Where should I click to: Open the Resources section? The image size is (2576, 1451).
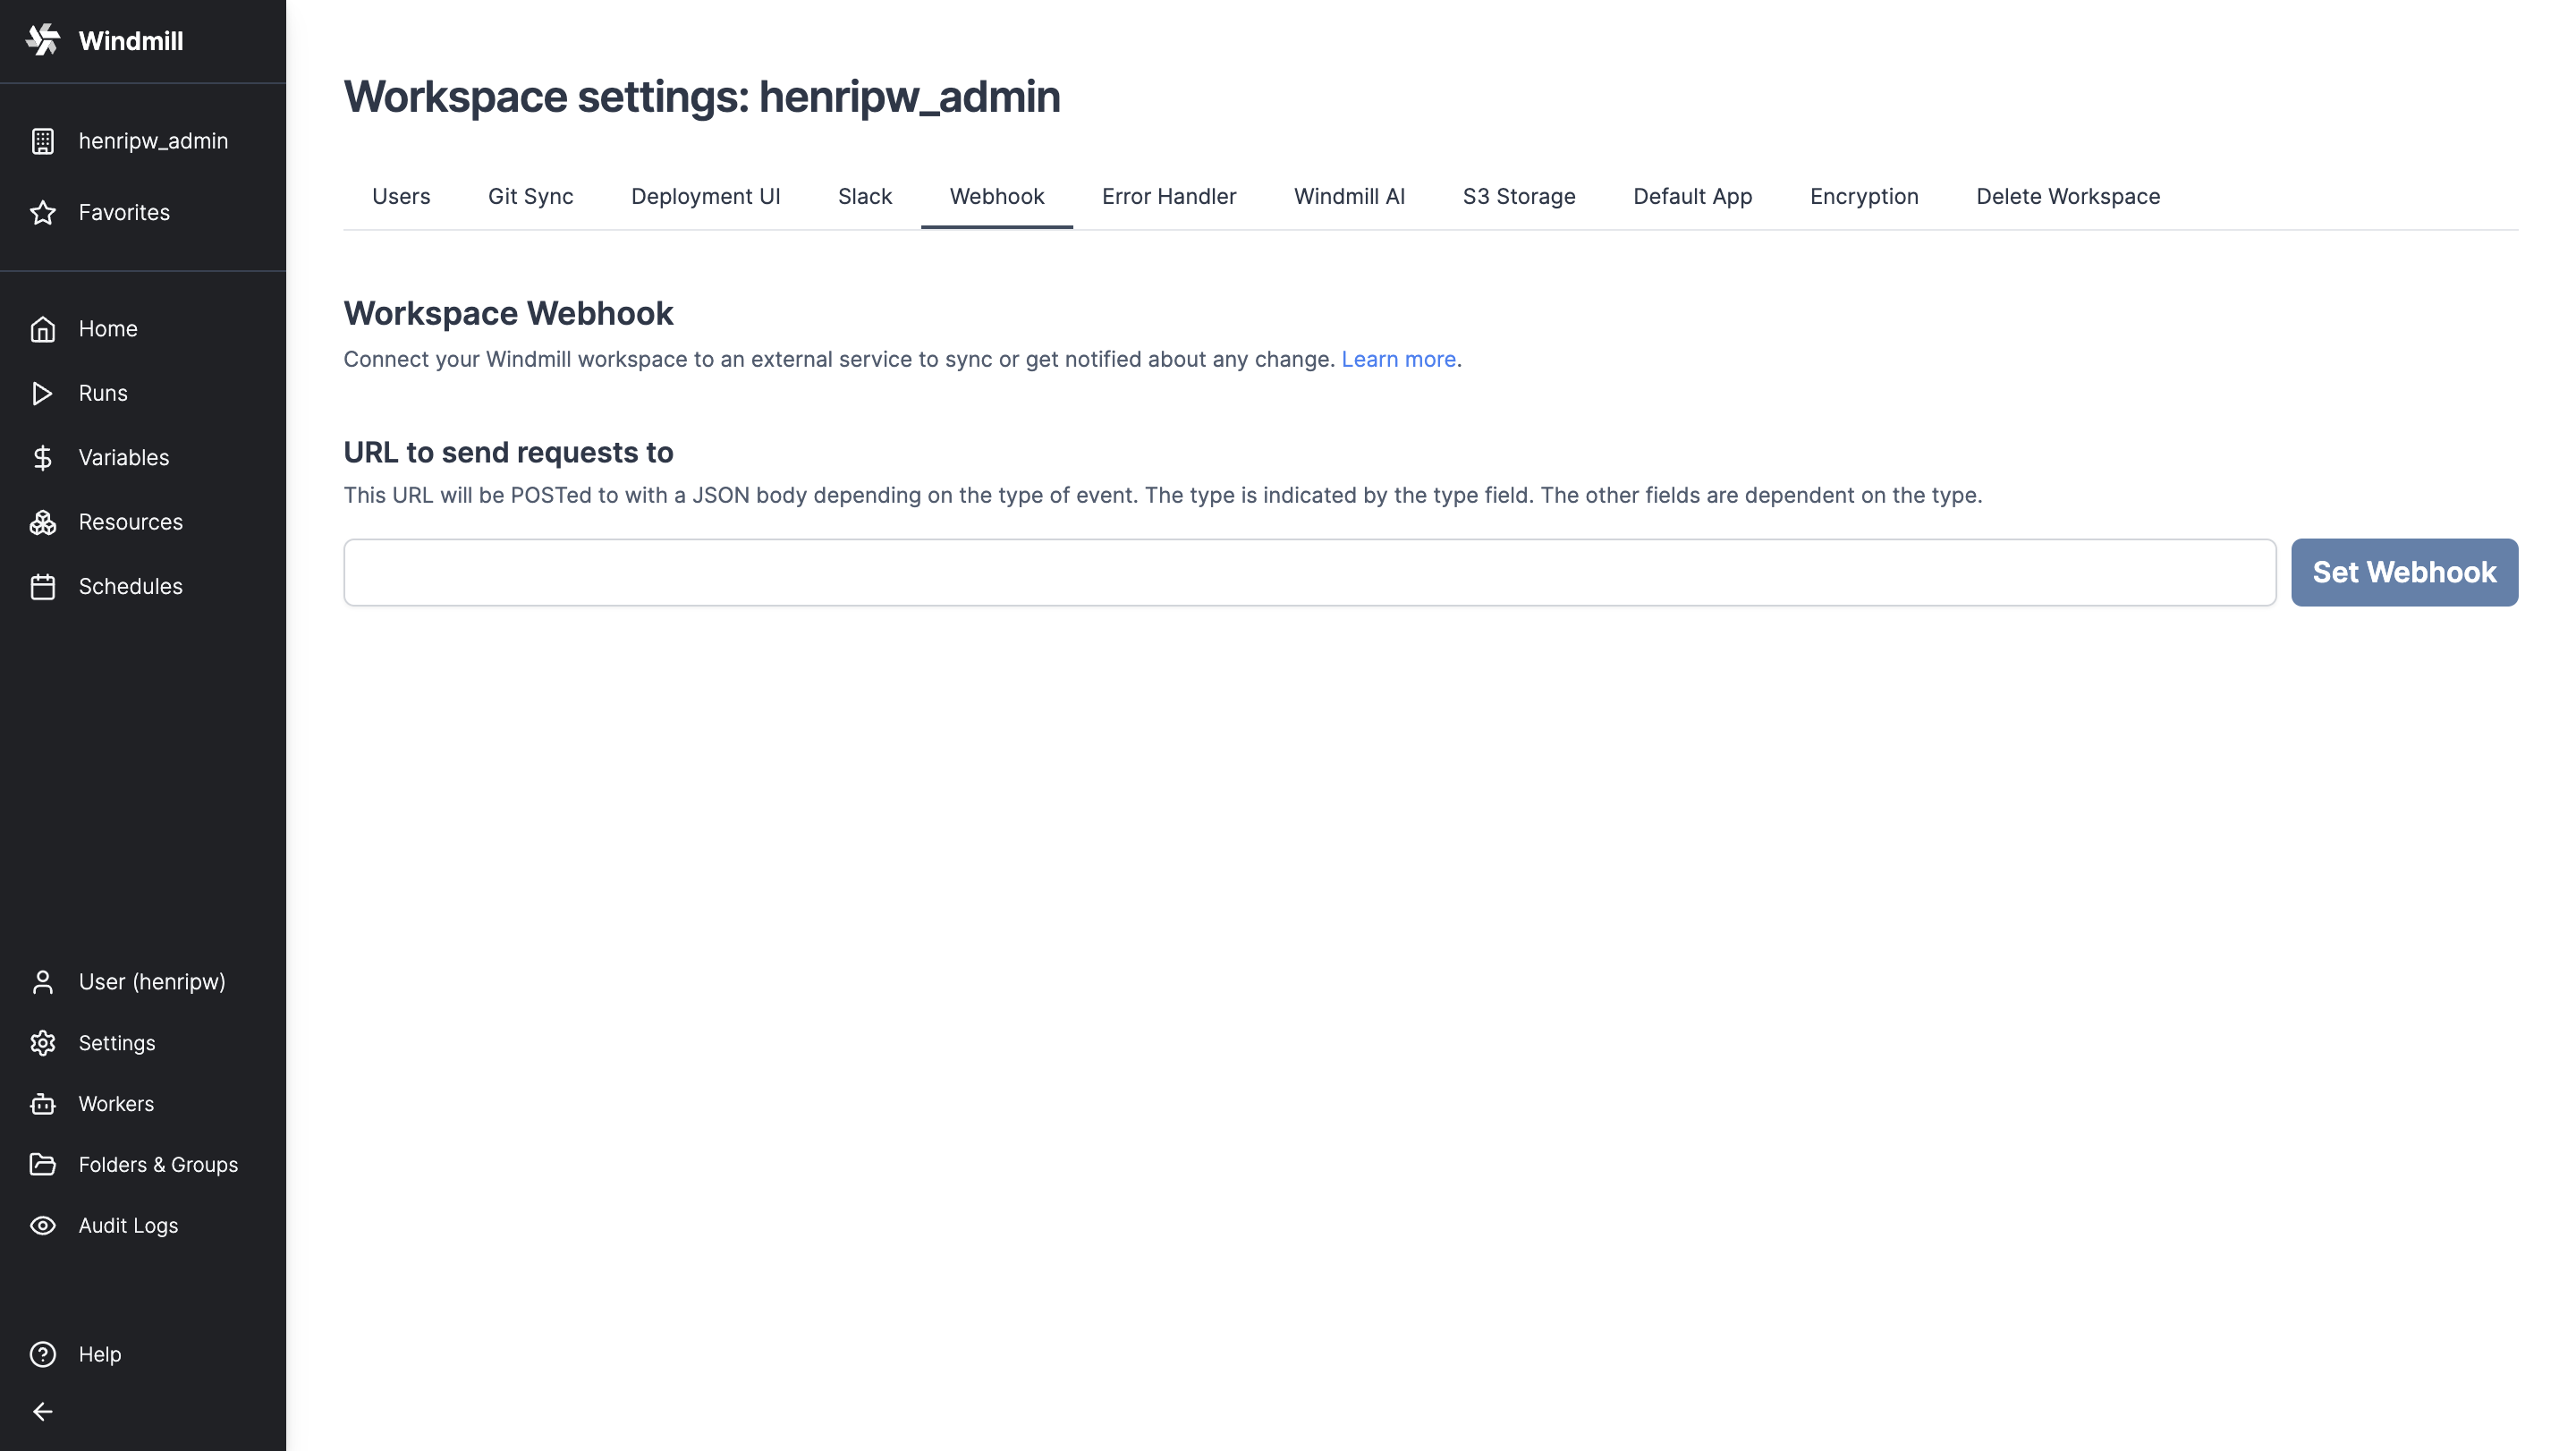(130, 521)
